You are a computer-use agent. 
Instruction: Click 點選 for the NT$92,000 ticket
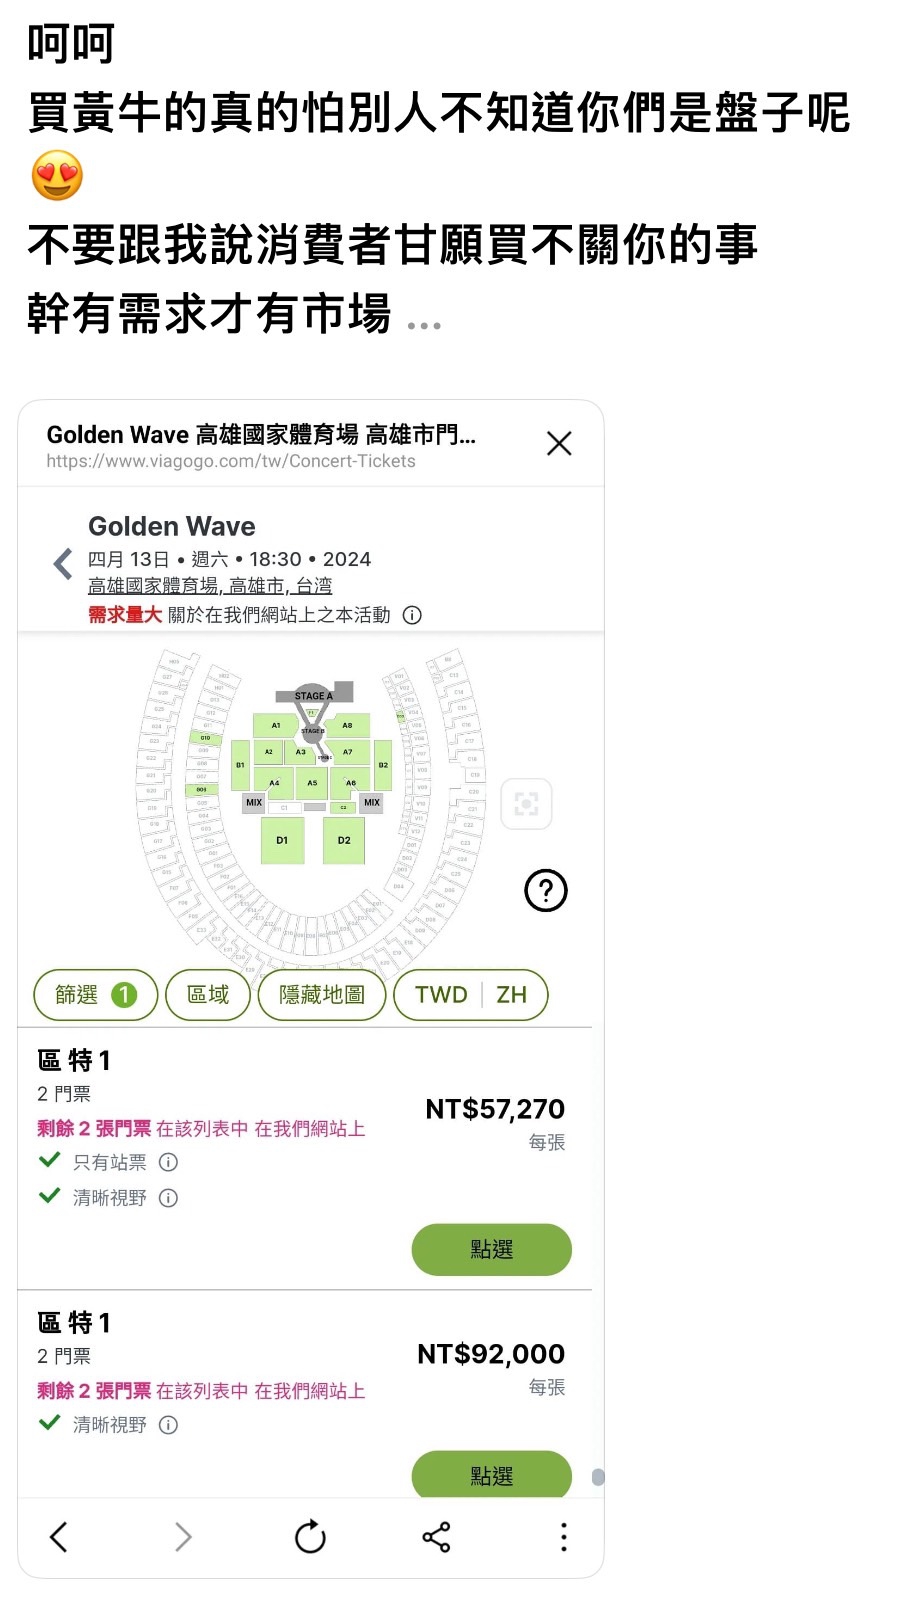coord(491,1475)
